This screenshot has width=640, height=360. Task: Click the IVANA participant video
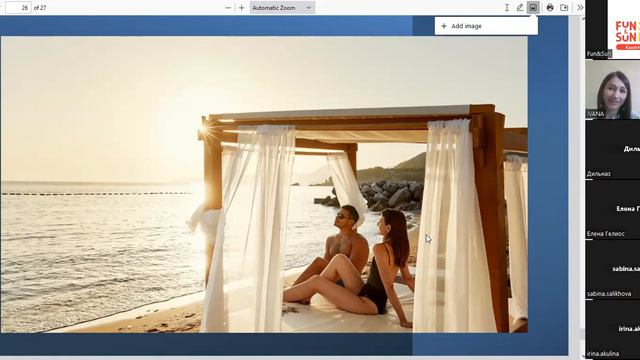pos(613,89)
